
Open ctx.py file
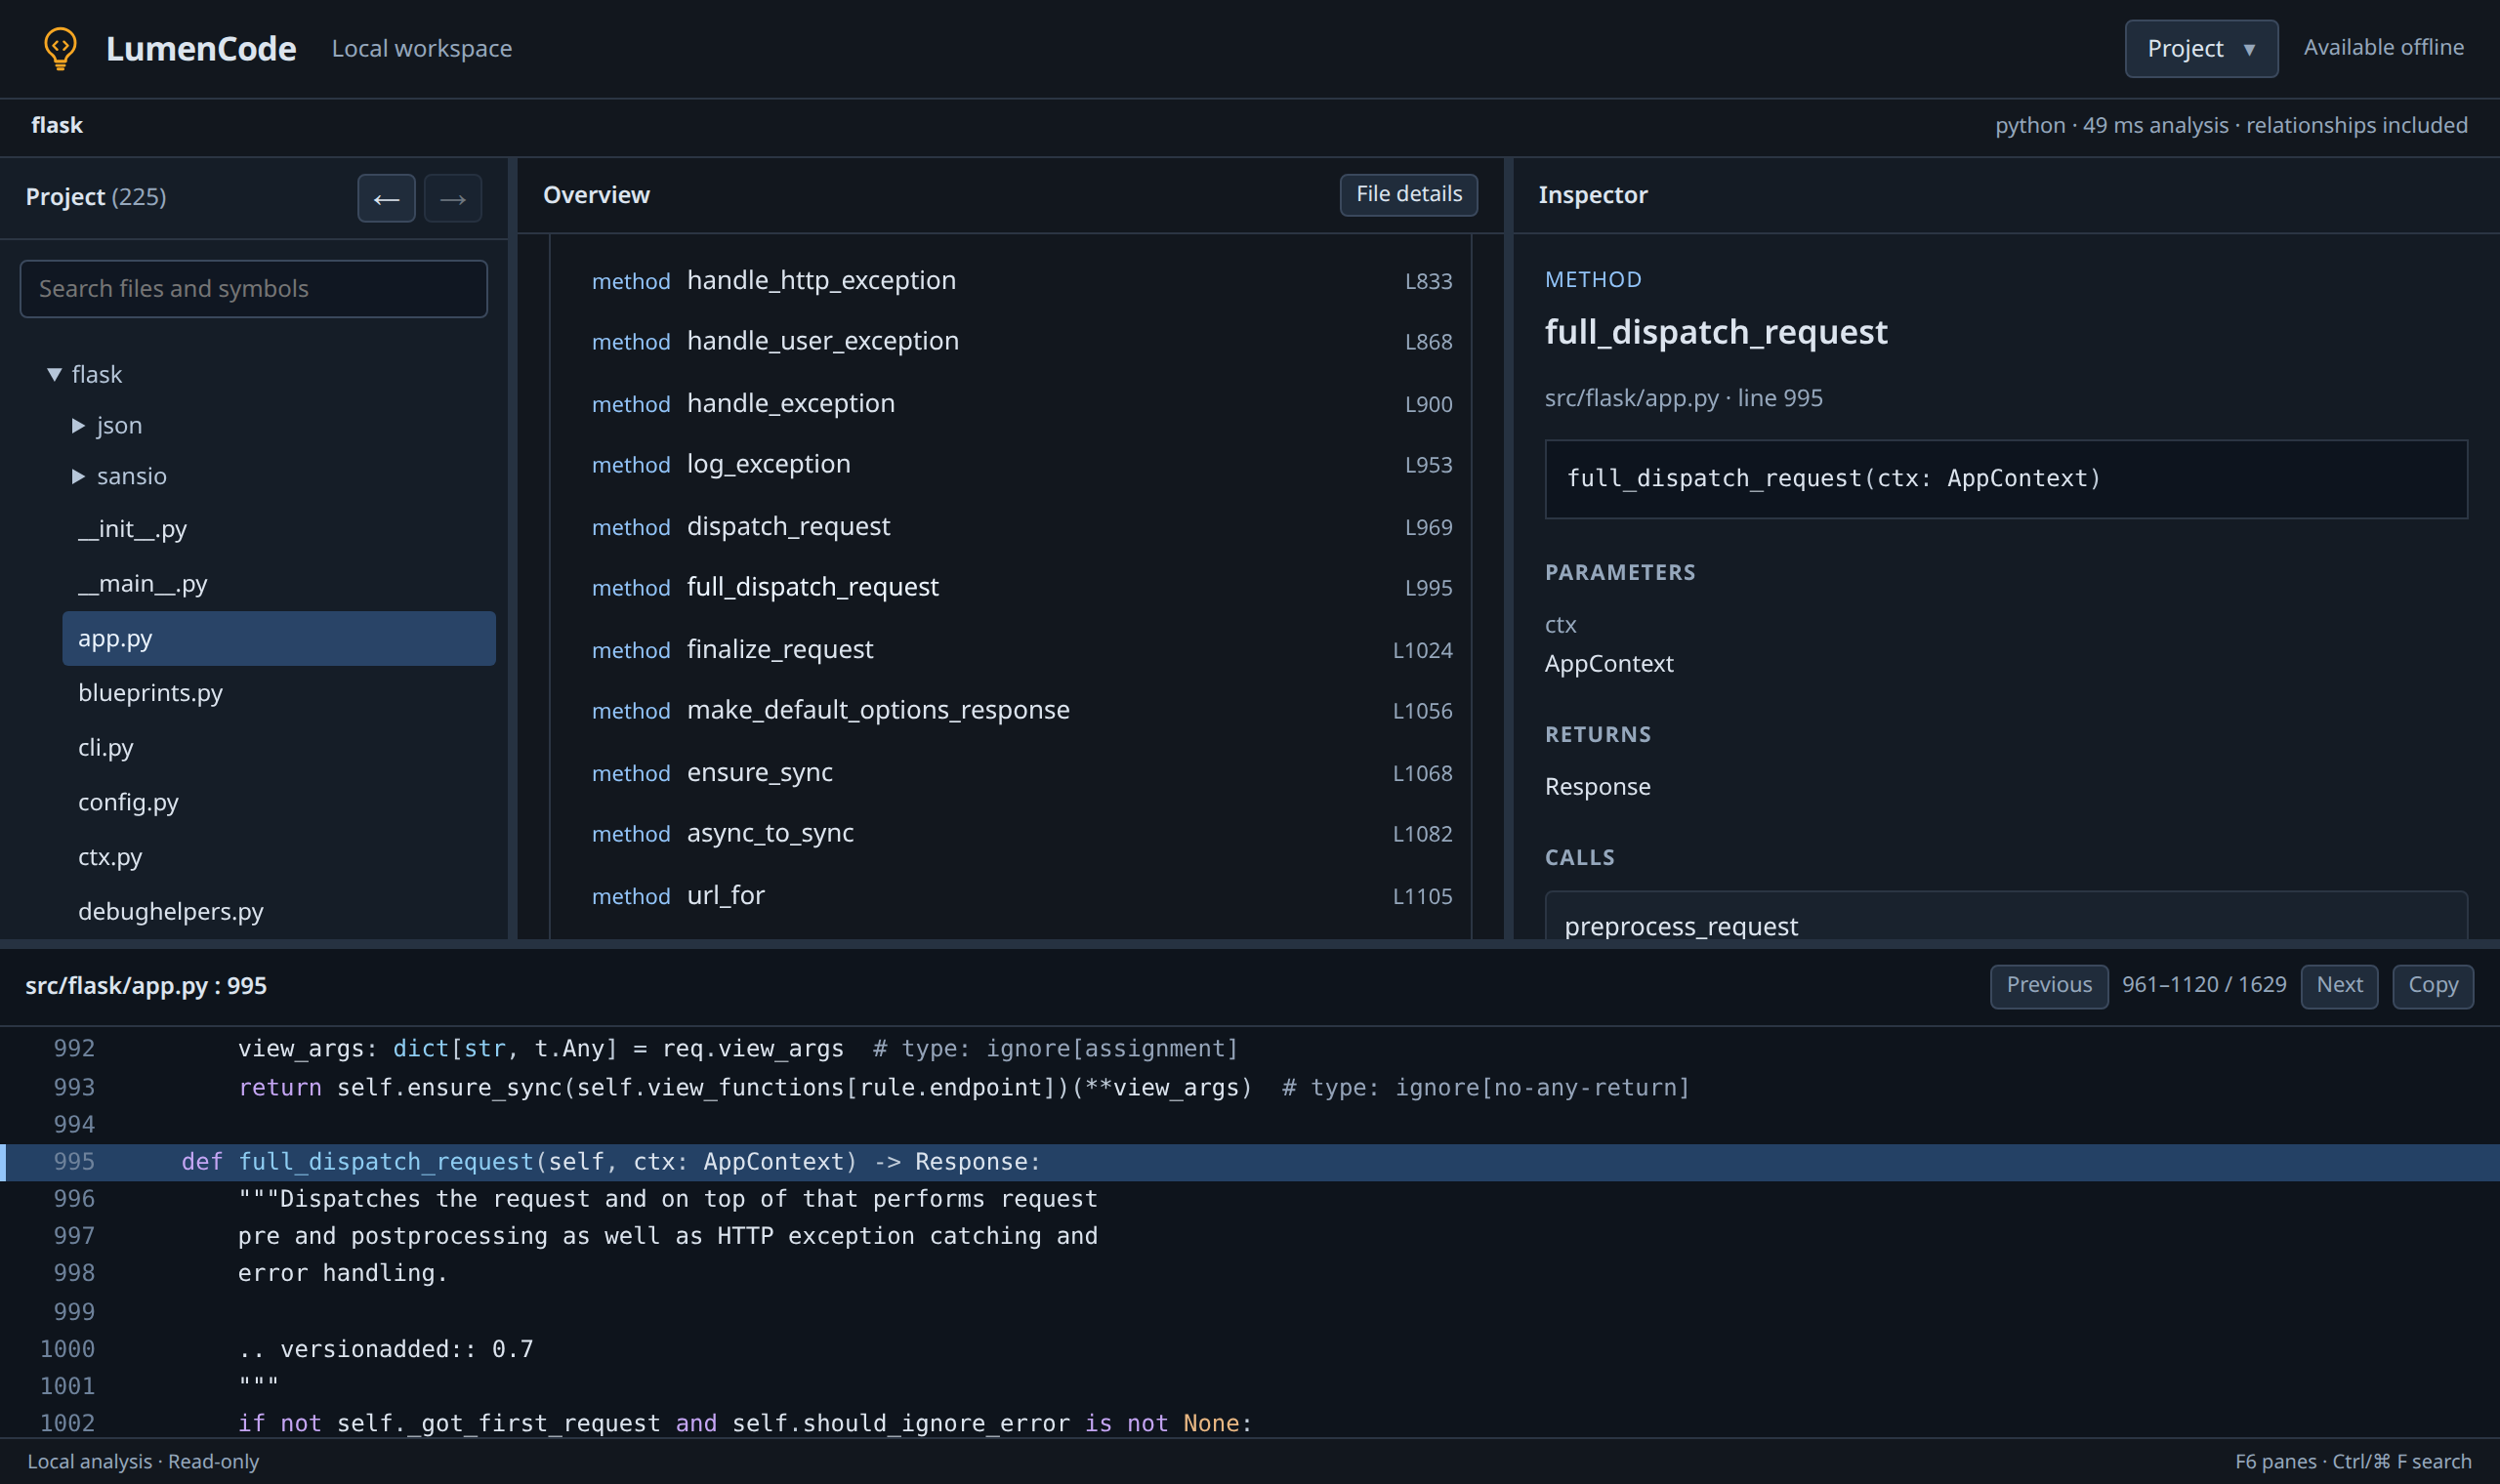(x=278, y=857)
